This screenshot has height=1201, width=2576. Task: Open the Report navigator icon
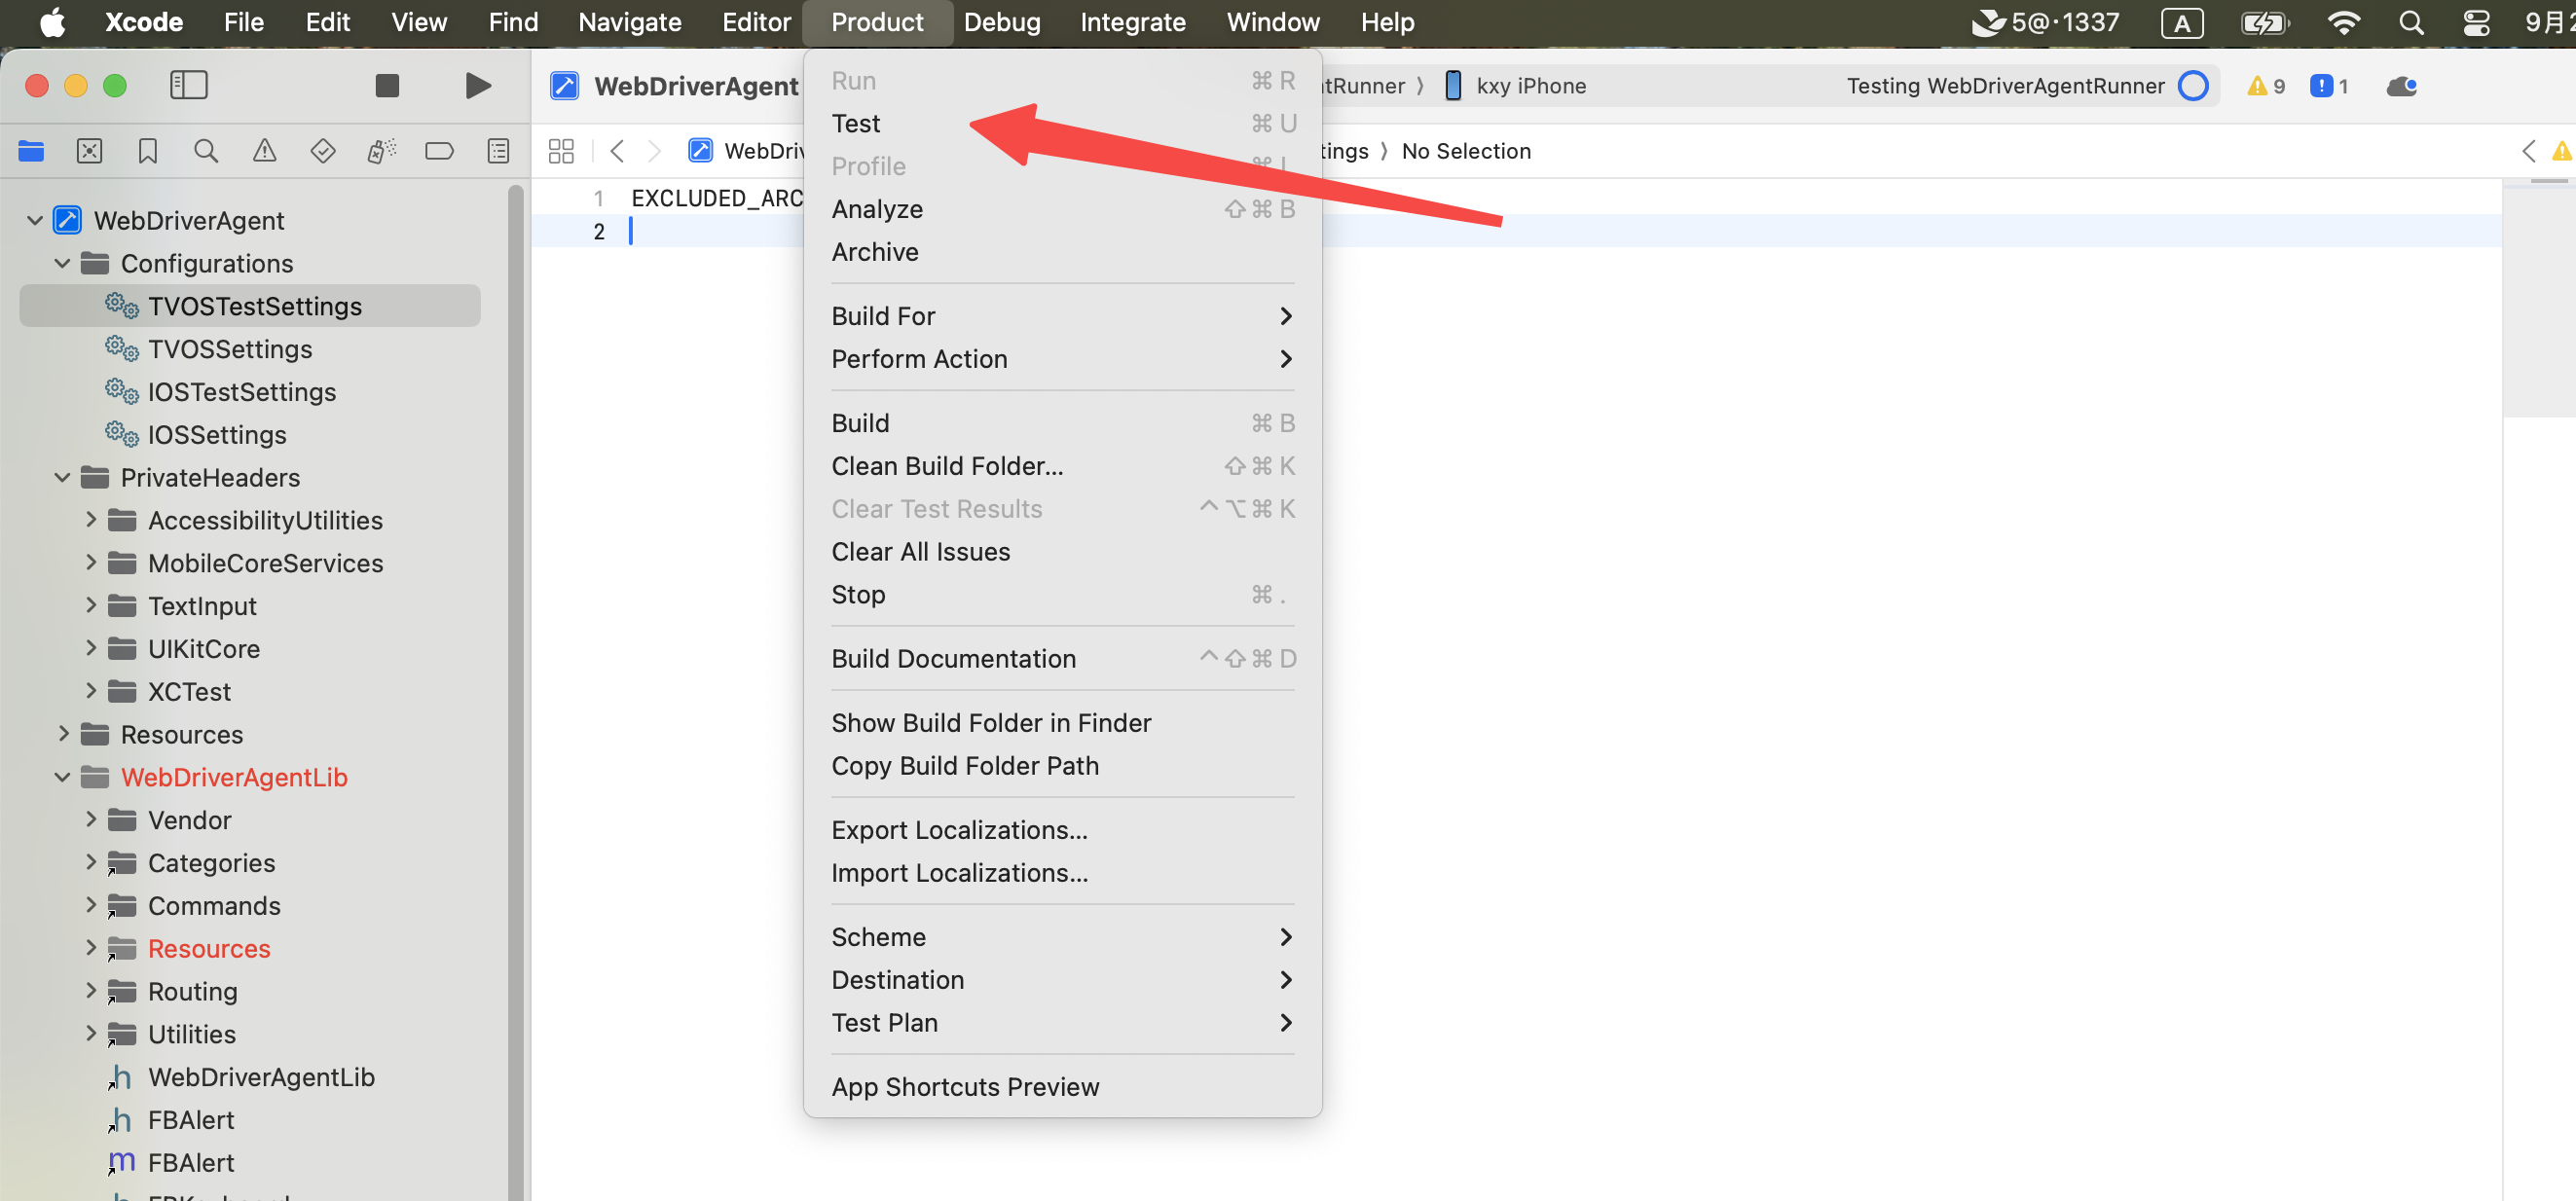click(497, 151)
